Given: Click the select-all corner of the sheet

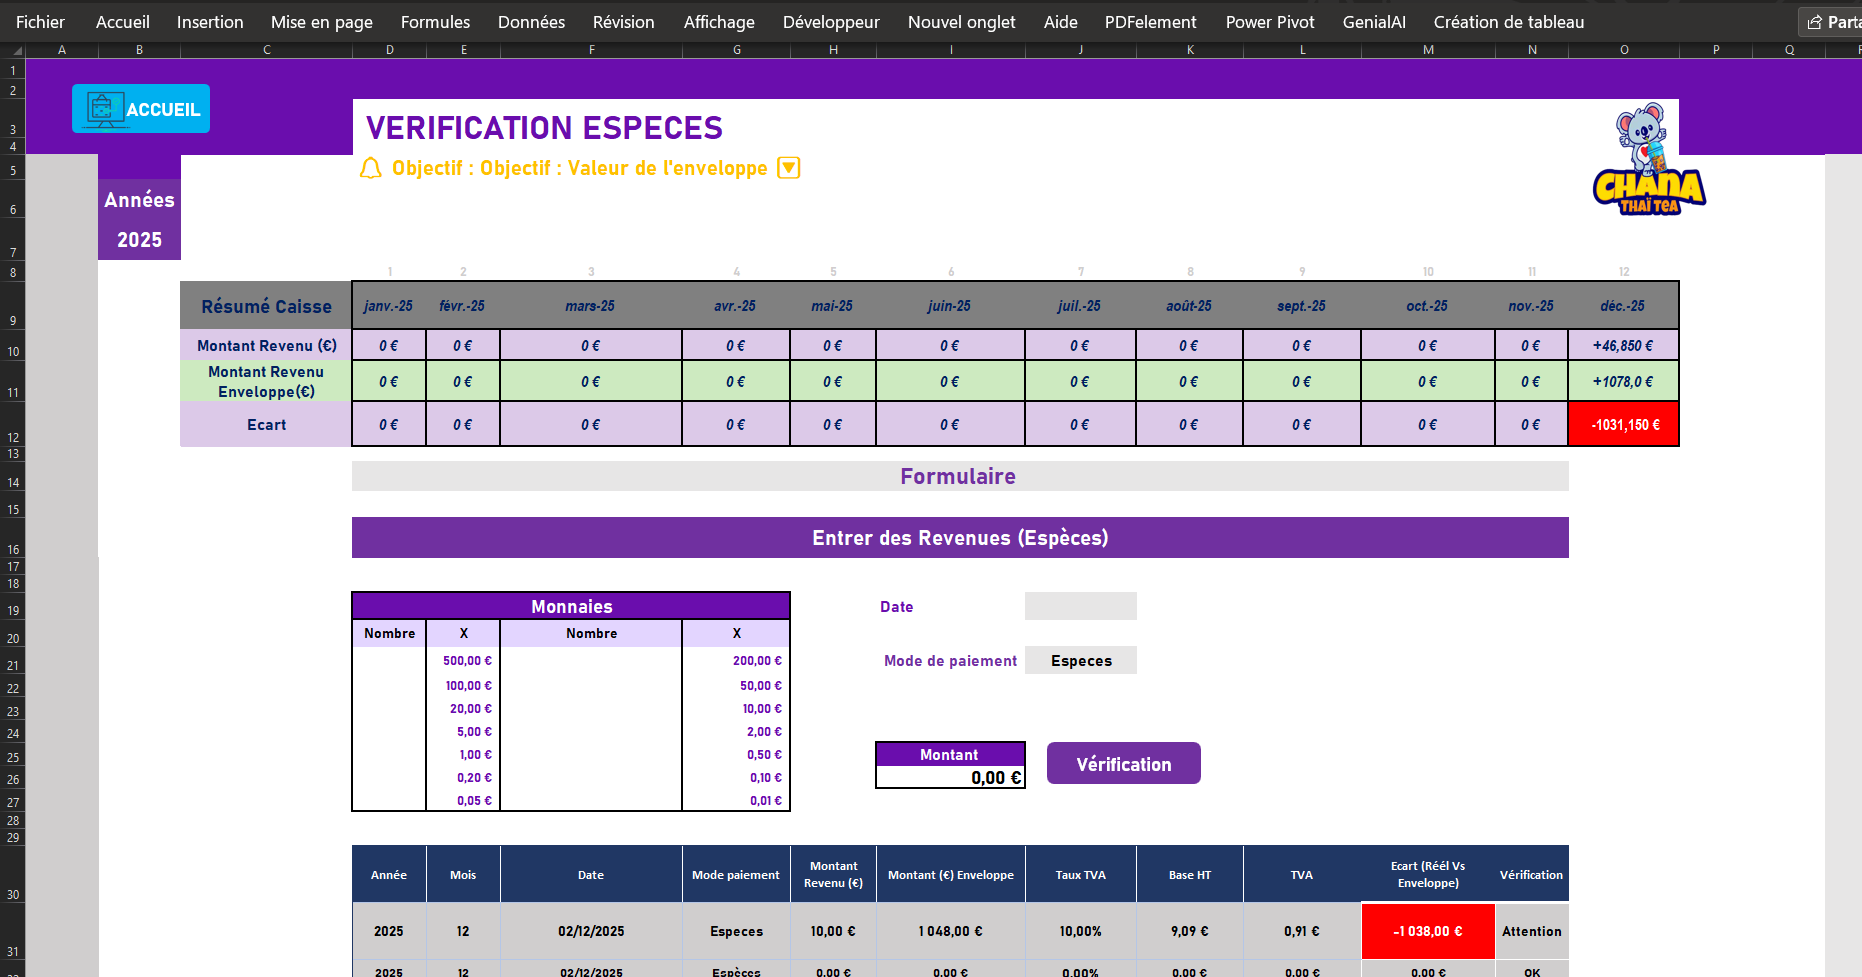Looking at the screenshot, I should tap(13, 49).
